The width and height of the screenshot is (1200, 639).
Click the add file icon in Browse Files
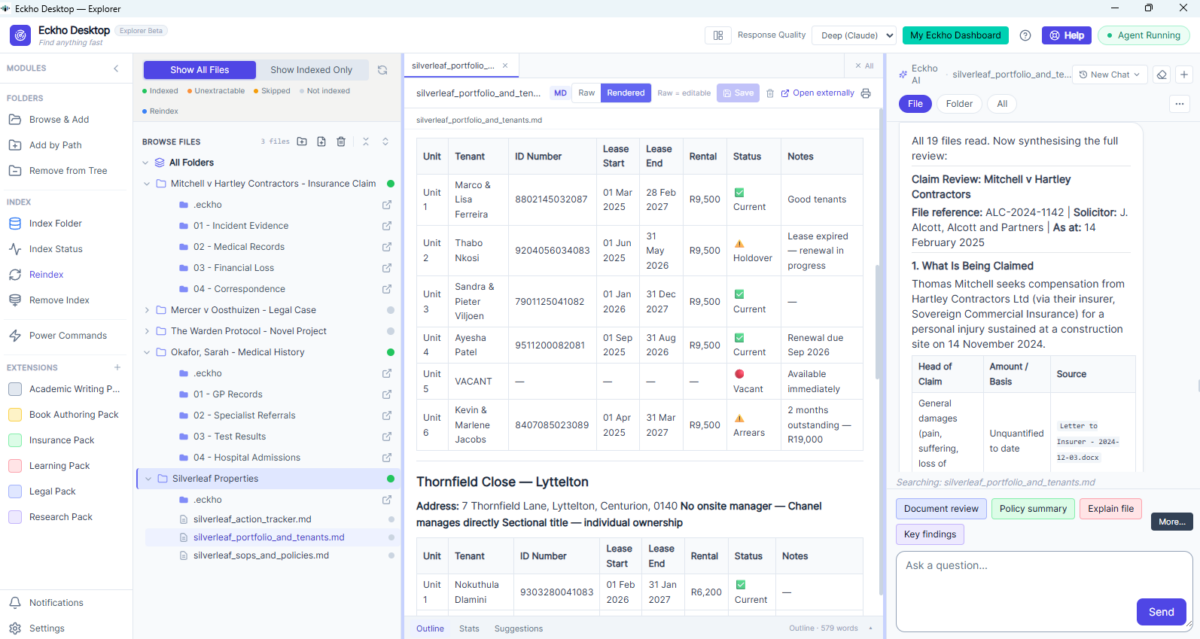click(321, 142)
